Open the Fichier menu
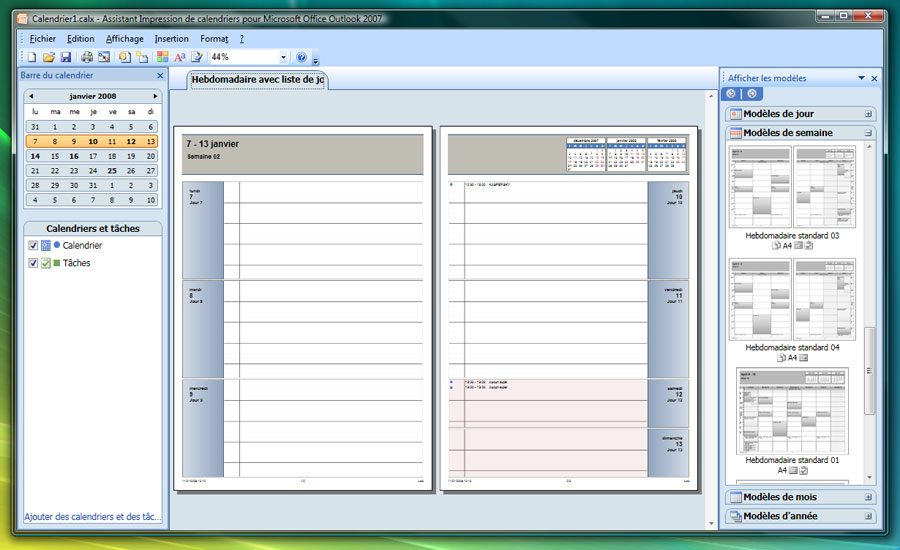Viewport: 900px width, 550px height. [x=42, y=38]
